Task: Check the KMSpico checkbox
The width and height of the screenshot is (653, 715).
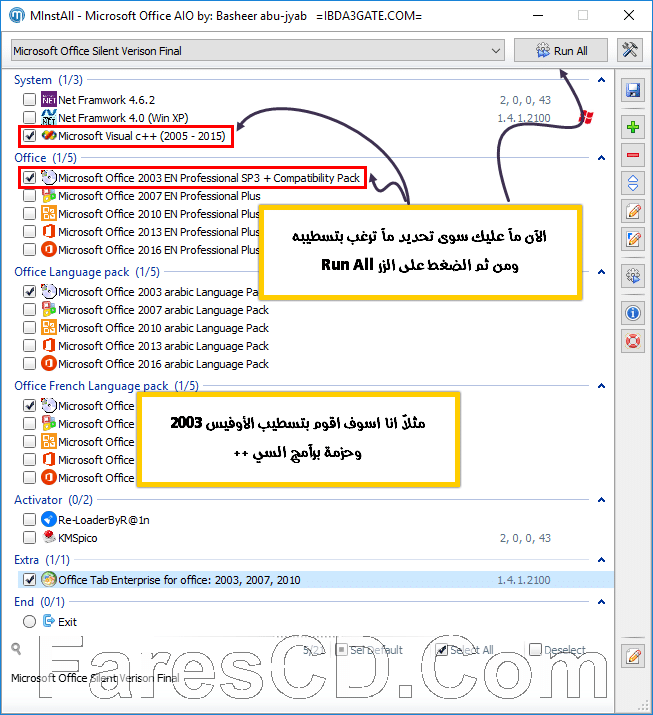Action: [29, 538]
